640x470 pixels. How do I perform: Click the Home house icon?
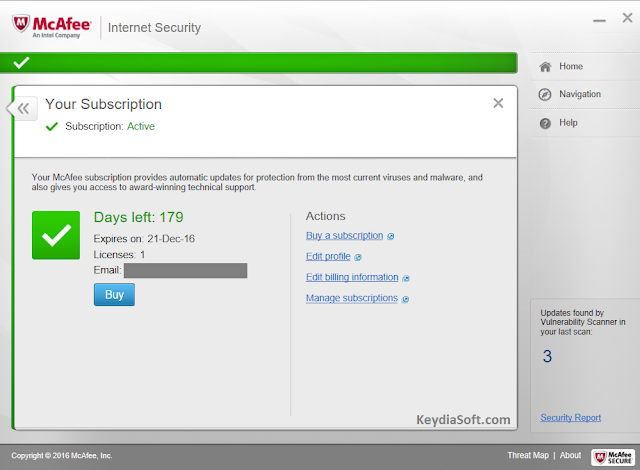(x=545, y=67)
